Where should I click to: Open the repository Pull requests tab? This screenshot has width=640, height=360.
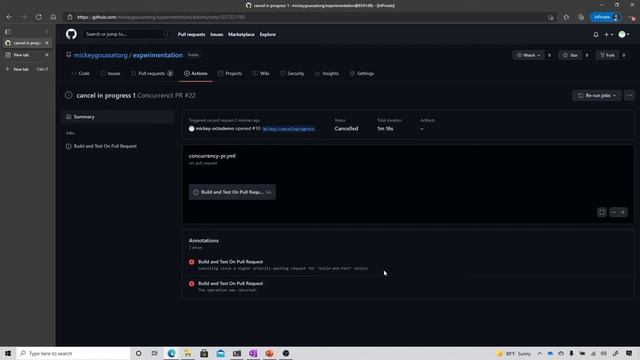point(152,73)
